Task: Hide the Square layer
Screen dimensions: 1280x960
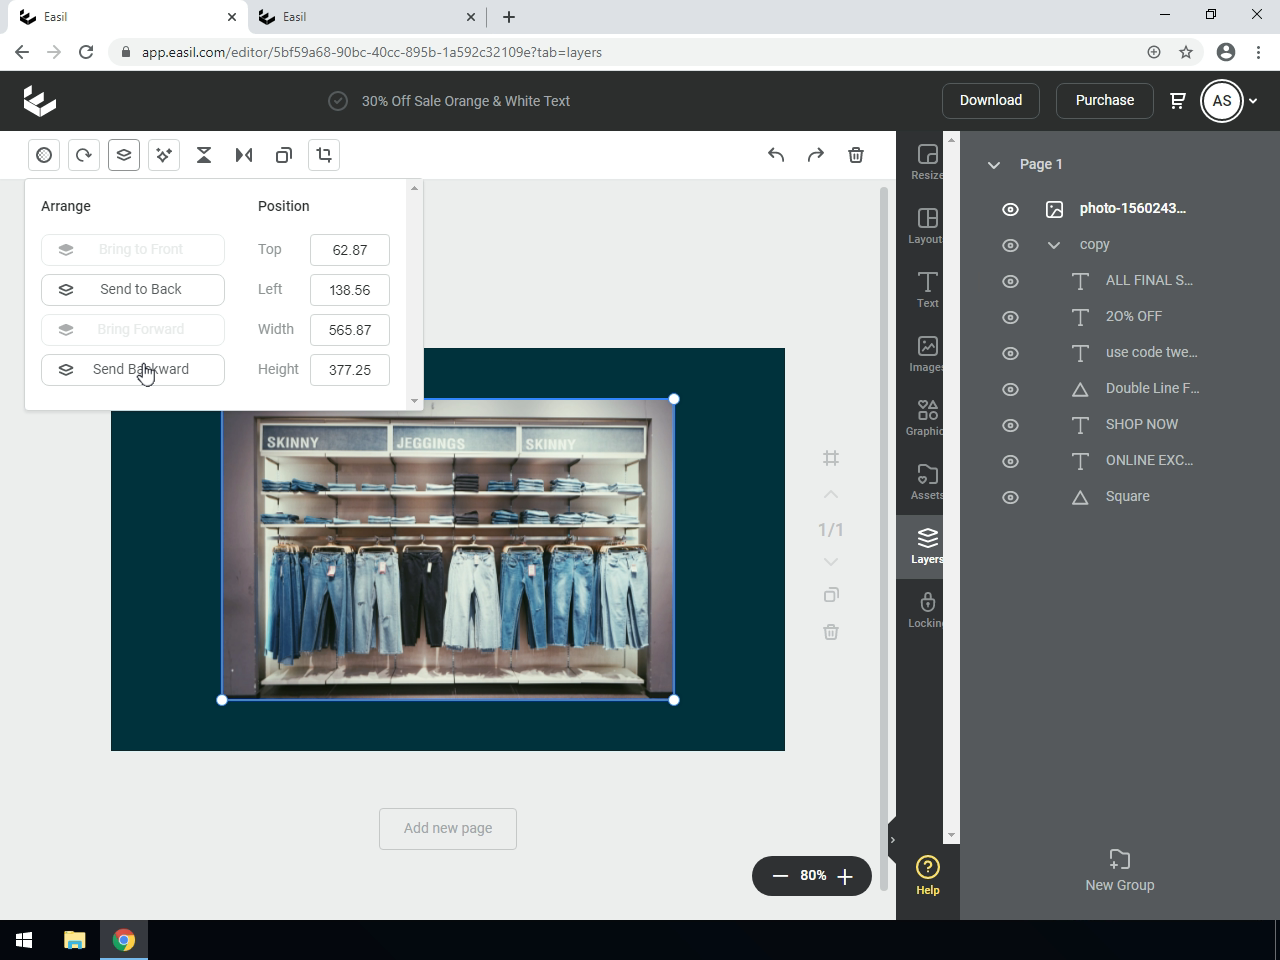Action: (1010, 497)
